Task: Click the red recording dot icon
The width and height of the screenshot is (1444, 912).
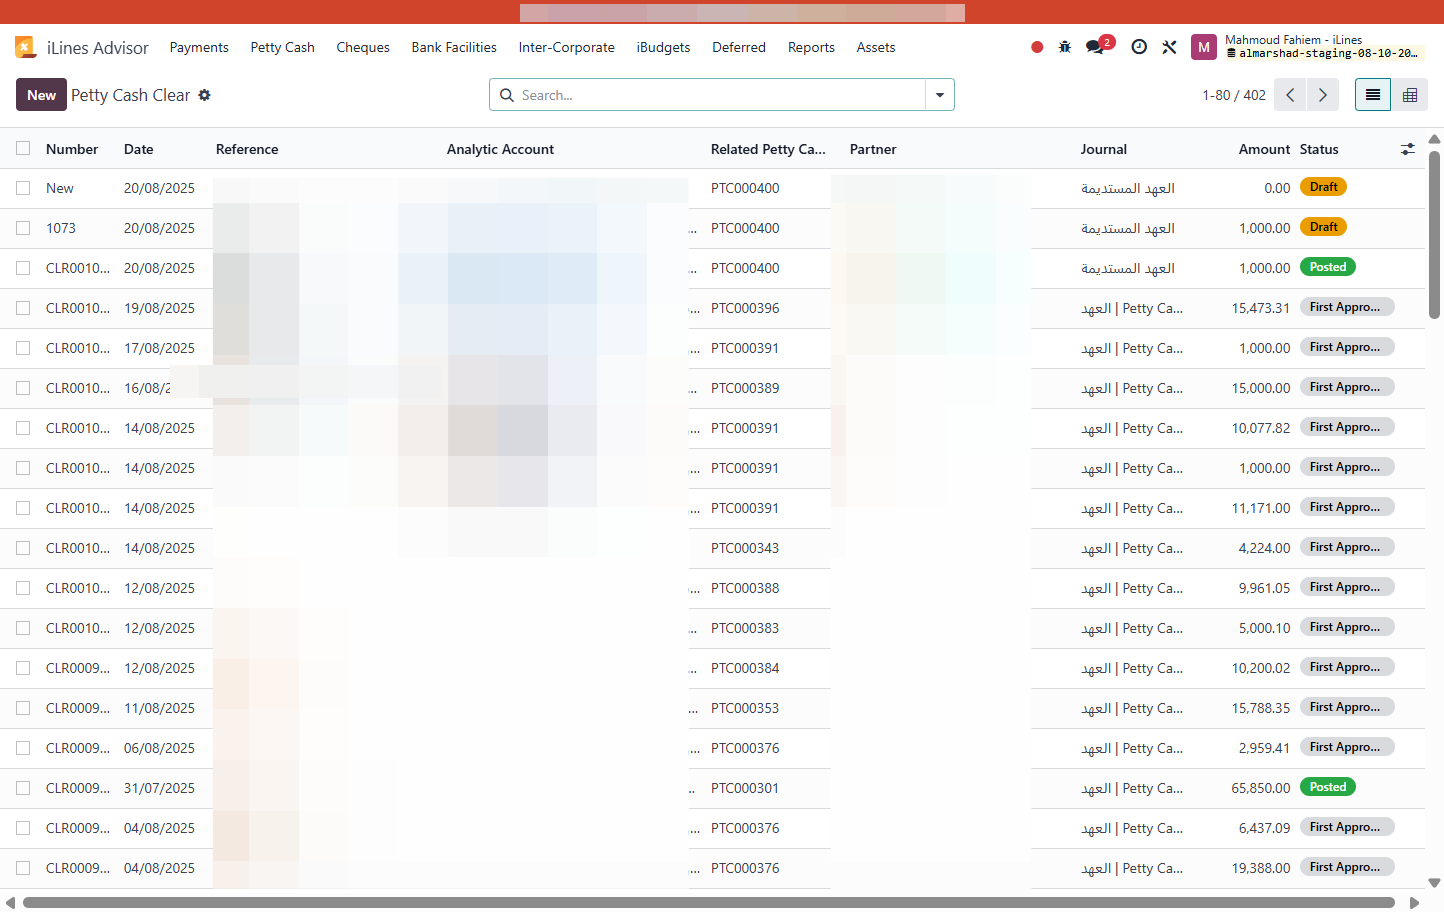Action: (1037, 47)
